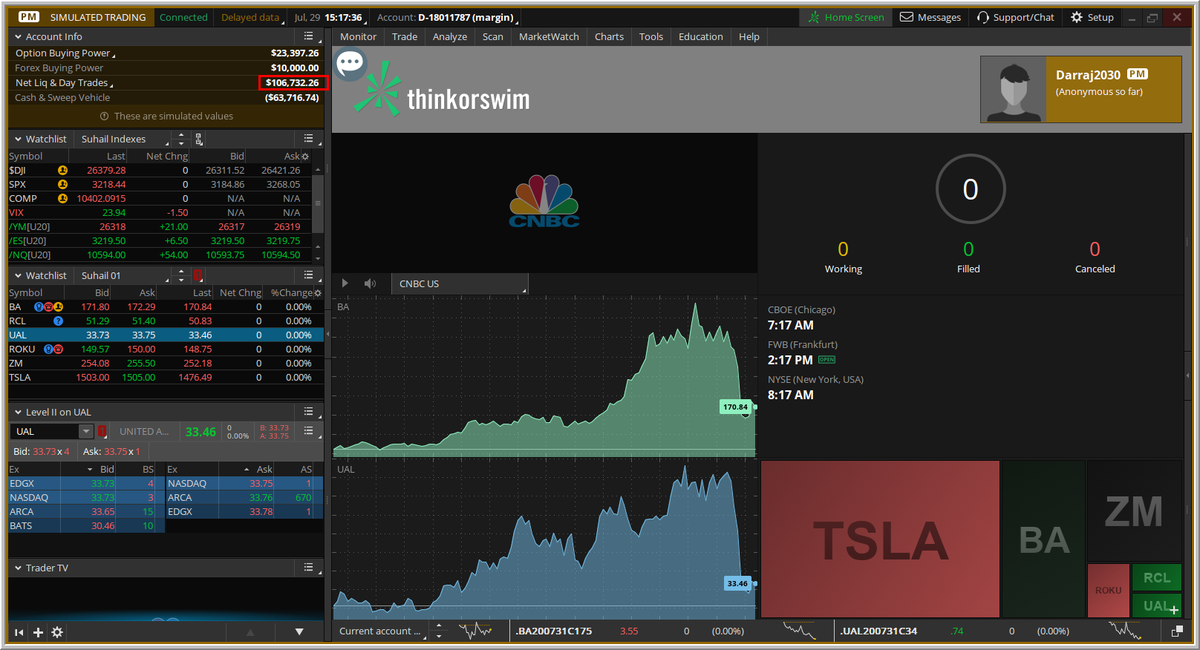Collapse Level II on UAL section

coord(17,412)
